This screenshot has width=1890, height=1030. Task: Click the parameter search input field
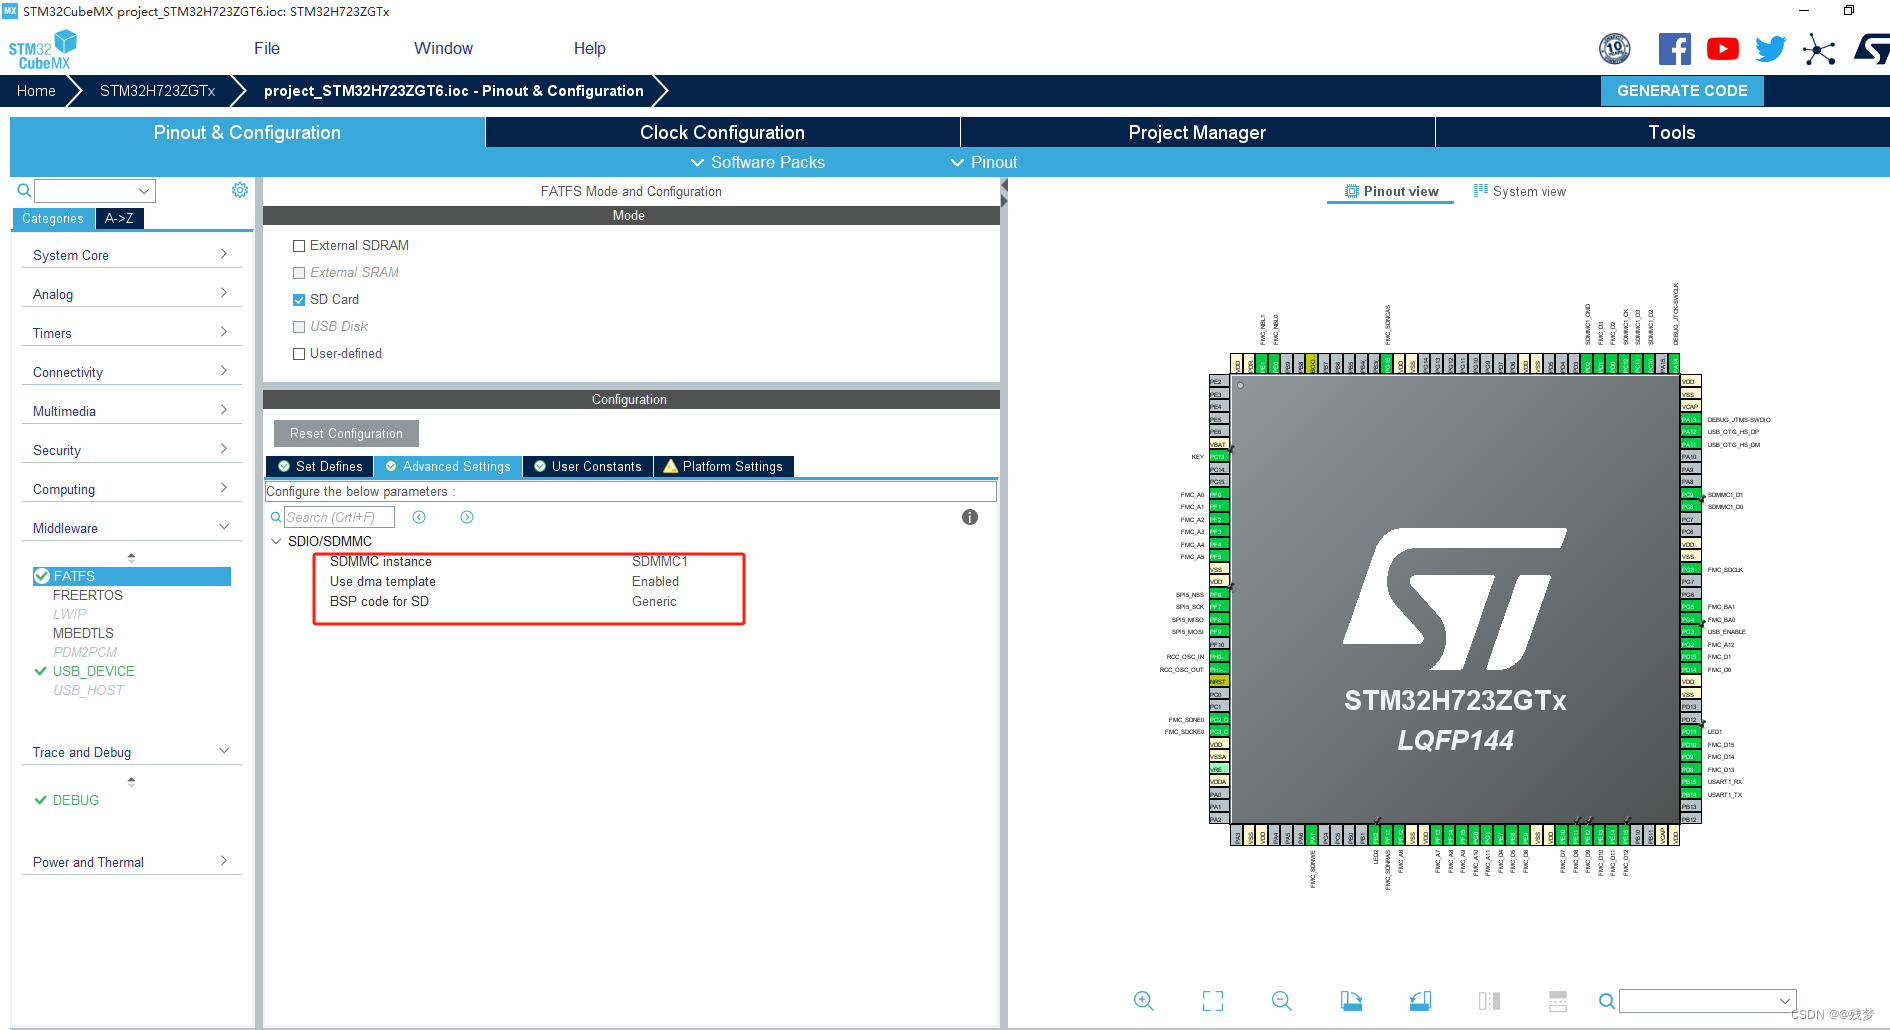tap(339, 517)
